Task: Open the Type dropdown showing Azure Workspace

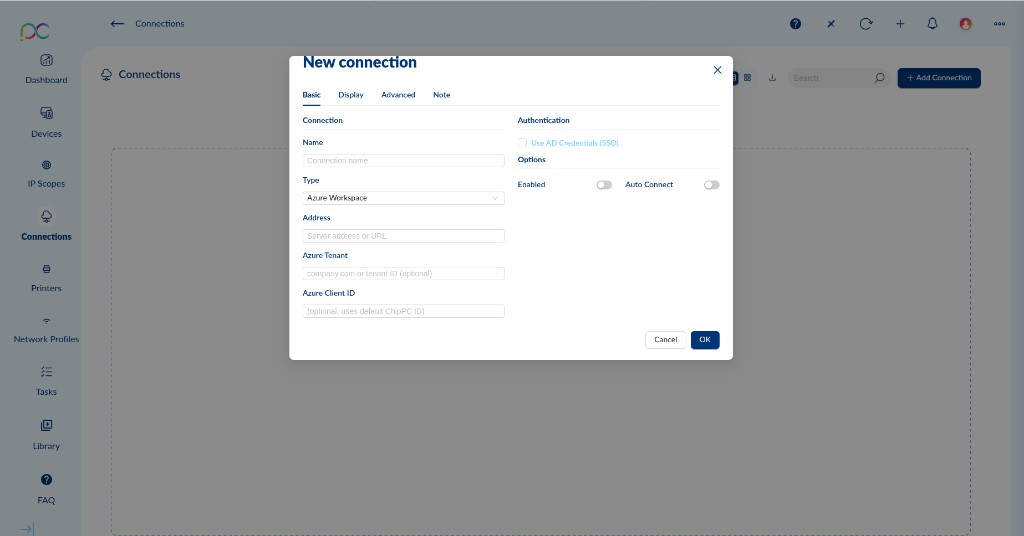Action: point(404,198)
